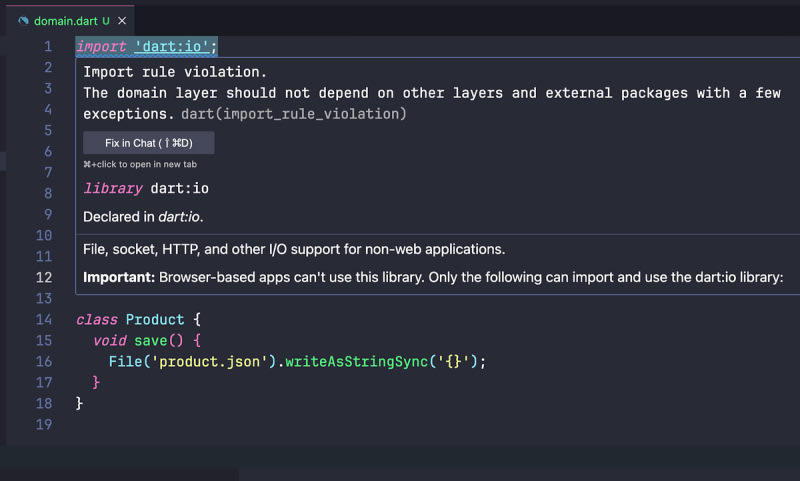Click the 'Important:' note in the hover
The width and height of the screenshot is (800, 481).
(x=117, y=277)
